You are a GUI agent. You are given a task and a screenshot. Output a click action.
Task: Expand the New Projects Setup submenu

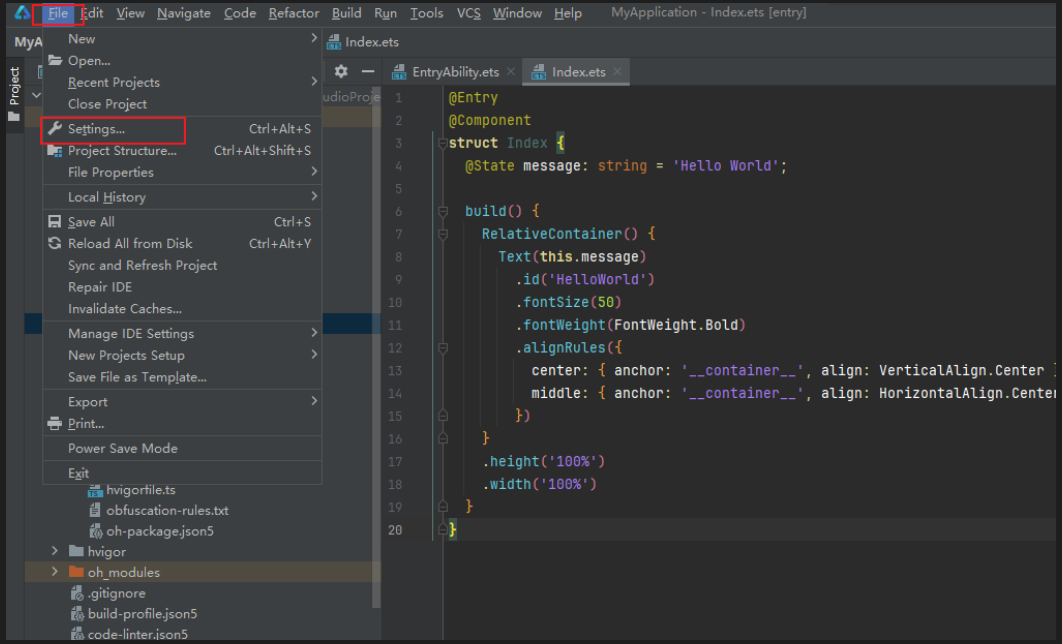182,356
